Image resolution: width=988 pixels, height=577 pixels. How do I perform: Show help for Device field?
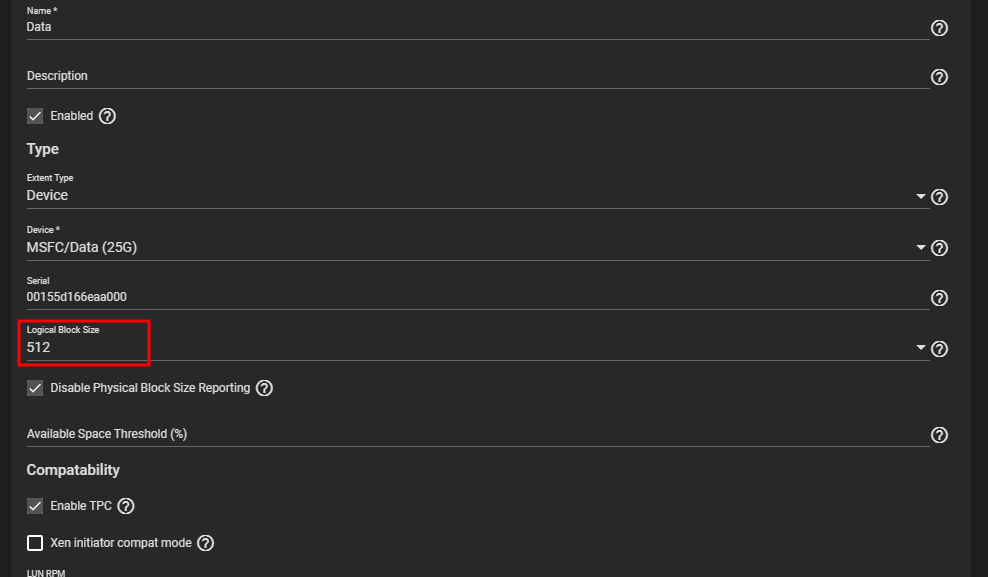[x=939, y=248]
